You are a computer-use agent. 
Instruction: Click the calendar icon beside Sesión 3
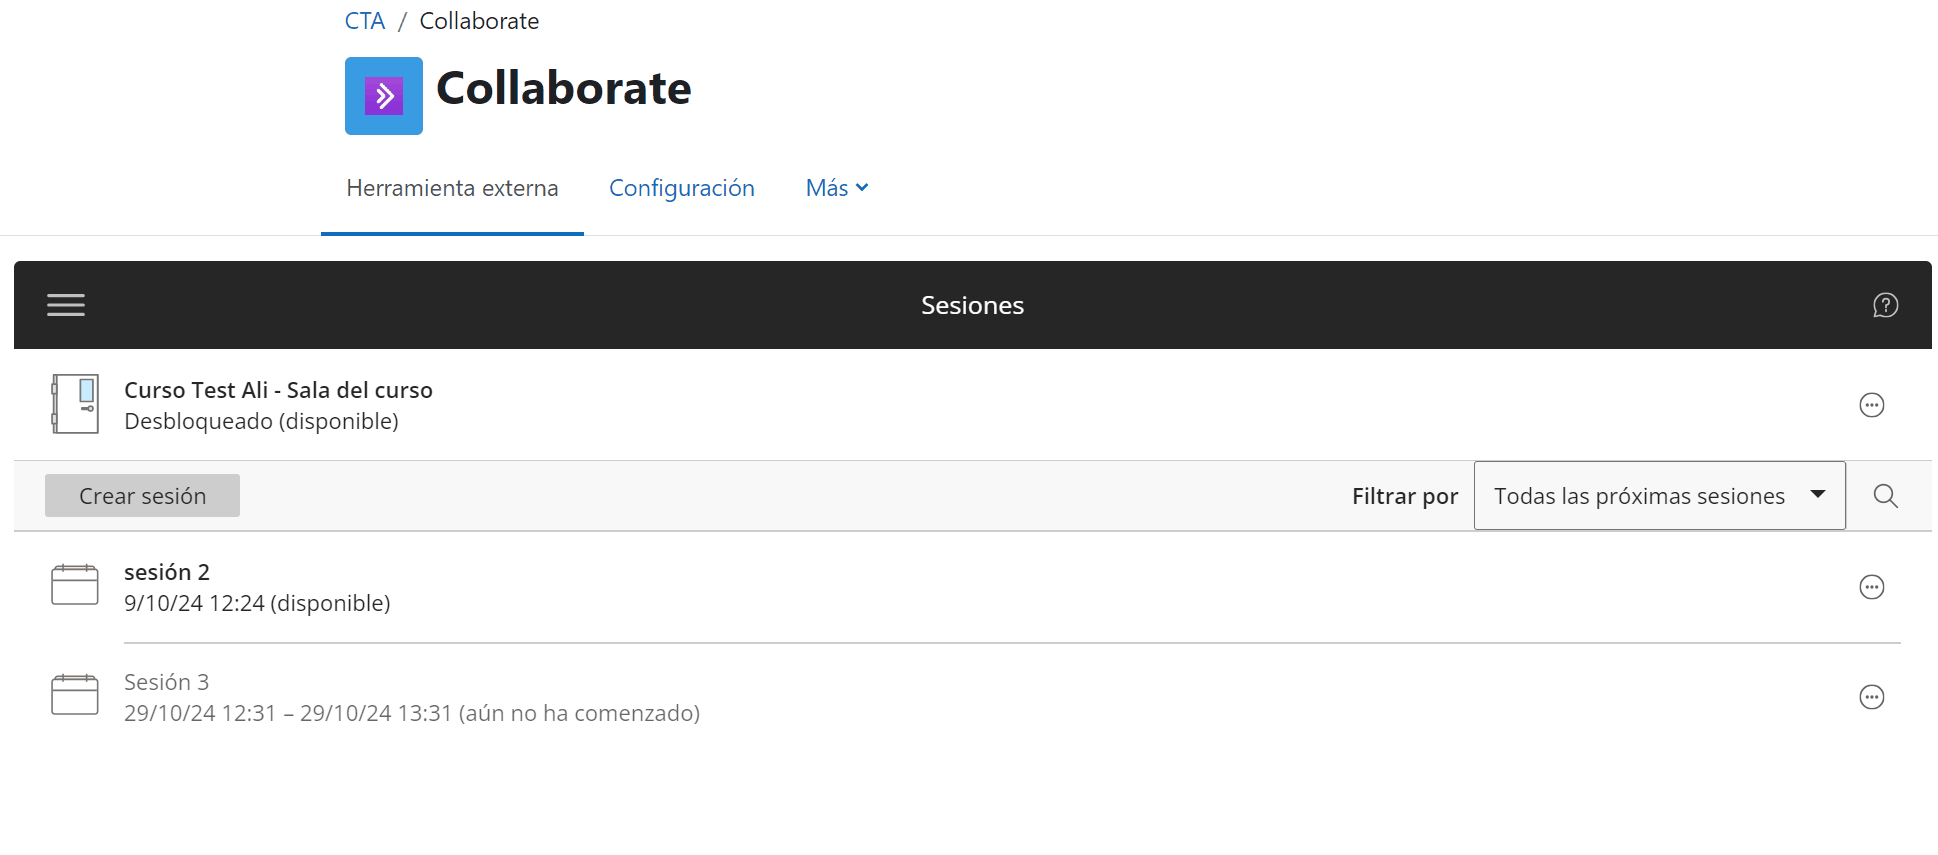point(75,695)
